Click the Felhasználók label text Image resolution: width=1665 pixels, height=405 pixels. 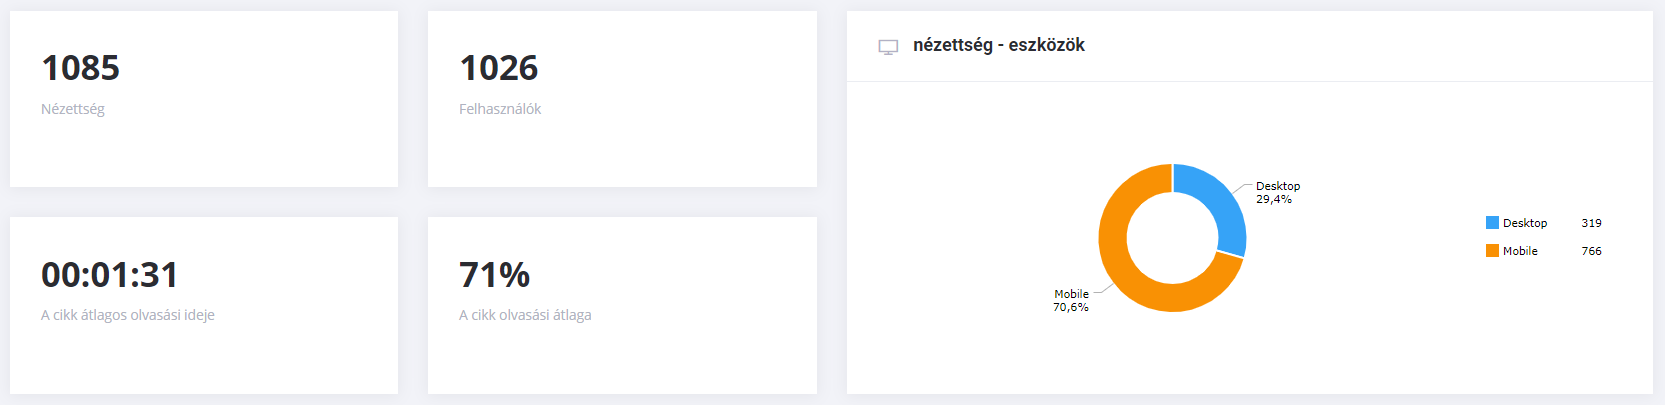point(500,109)
